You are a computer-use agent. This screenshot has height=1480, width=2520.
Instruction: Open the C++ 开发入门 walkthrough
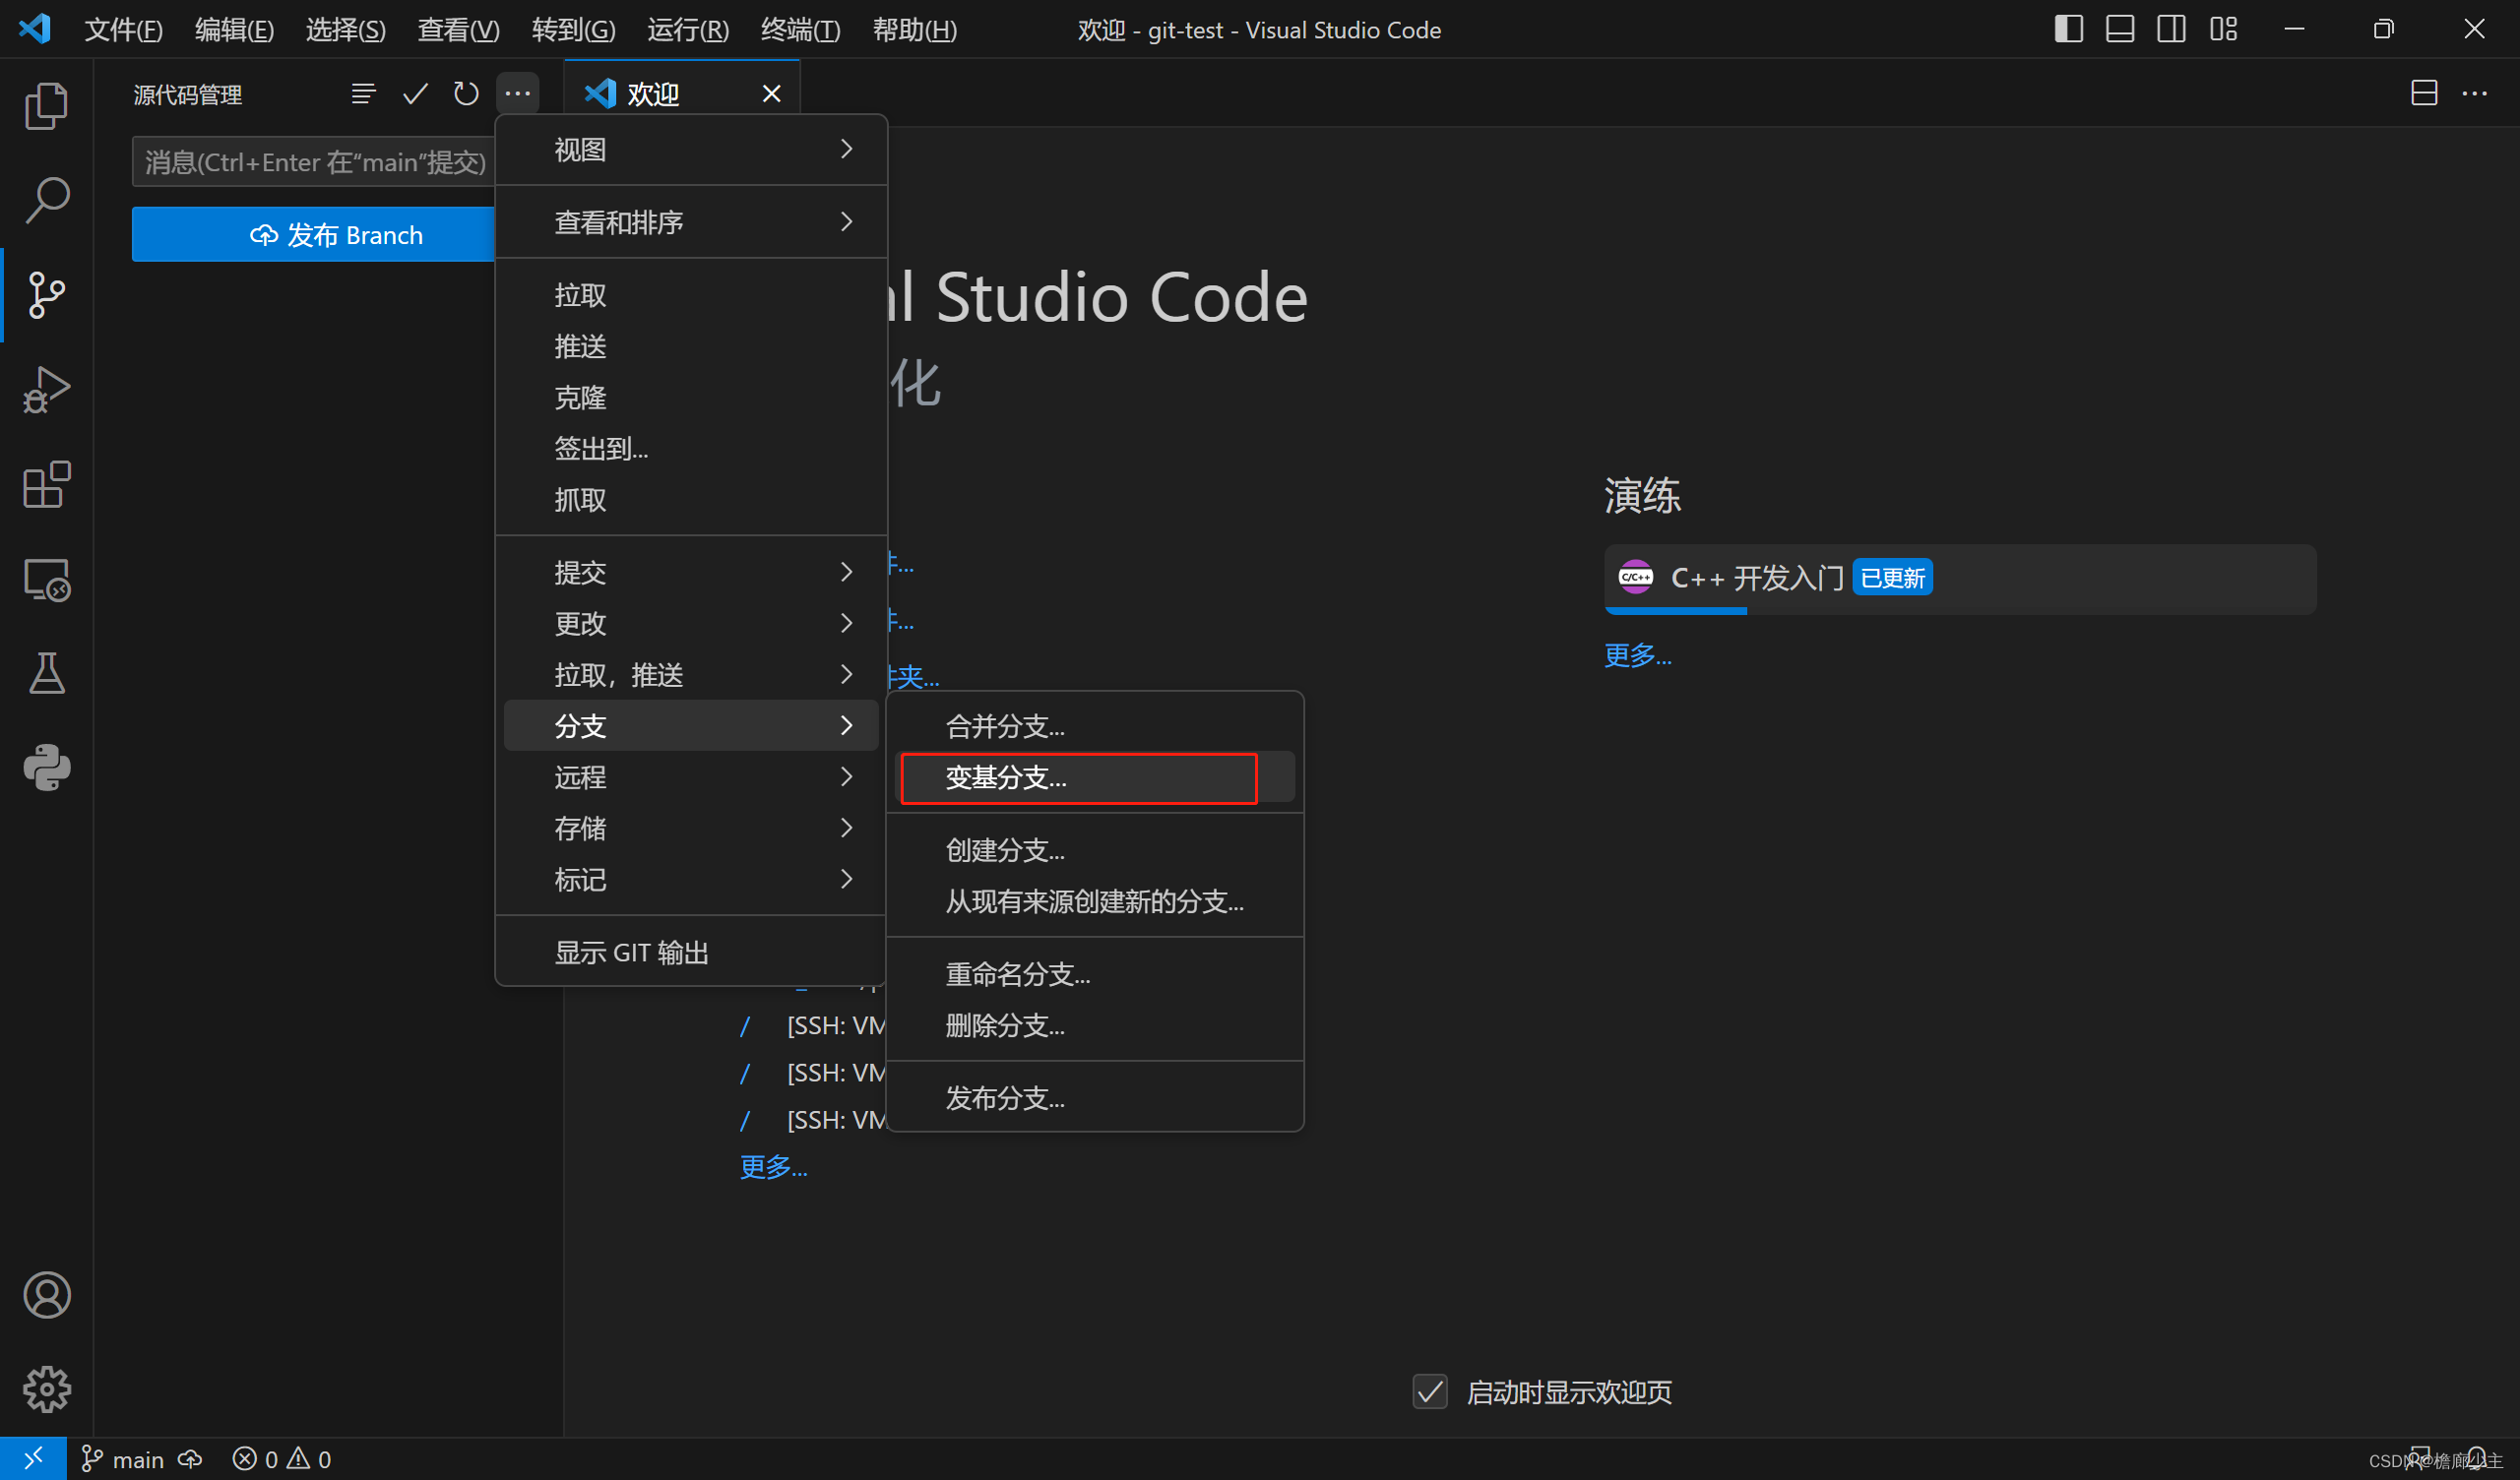point(1959,578)
